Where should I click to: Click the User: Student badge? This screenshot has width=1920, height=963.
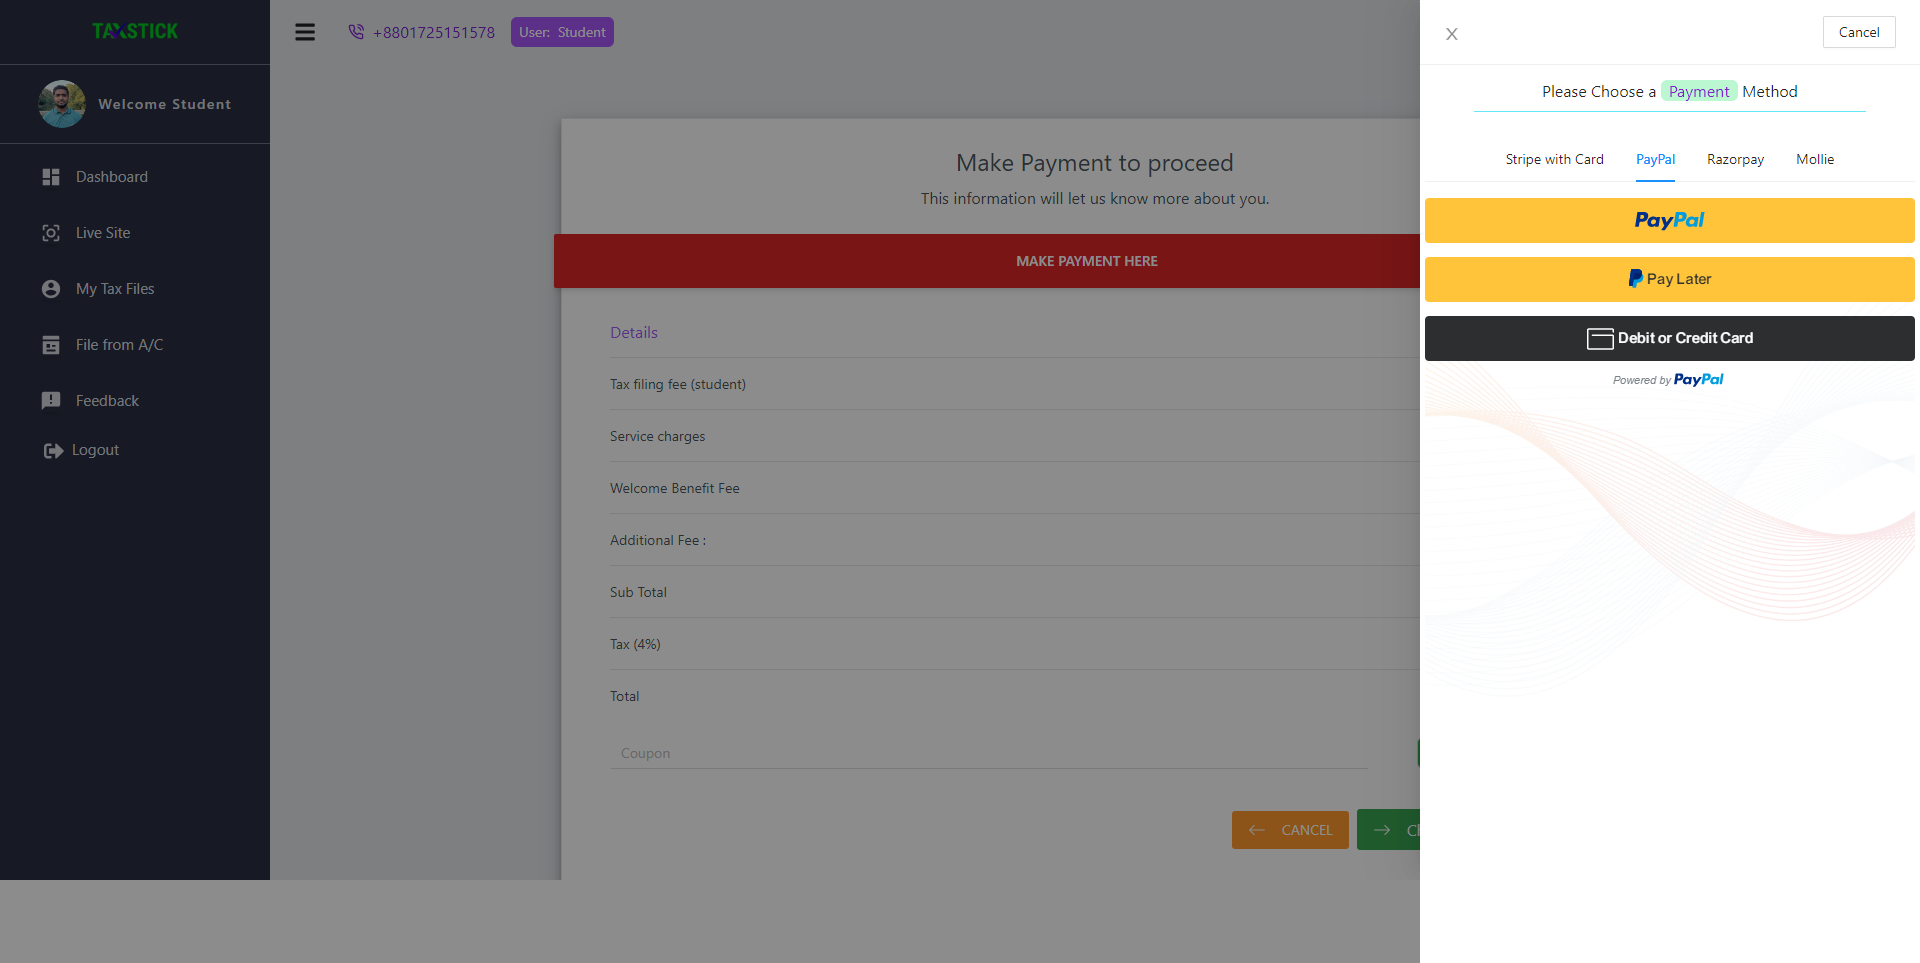click(x=562, y=32)
